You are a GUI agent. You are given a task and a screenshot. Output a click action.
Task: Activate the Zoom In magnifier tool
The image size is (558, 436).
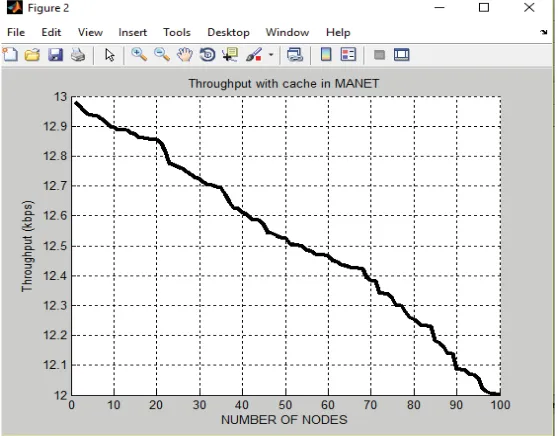coord(139,55)
